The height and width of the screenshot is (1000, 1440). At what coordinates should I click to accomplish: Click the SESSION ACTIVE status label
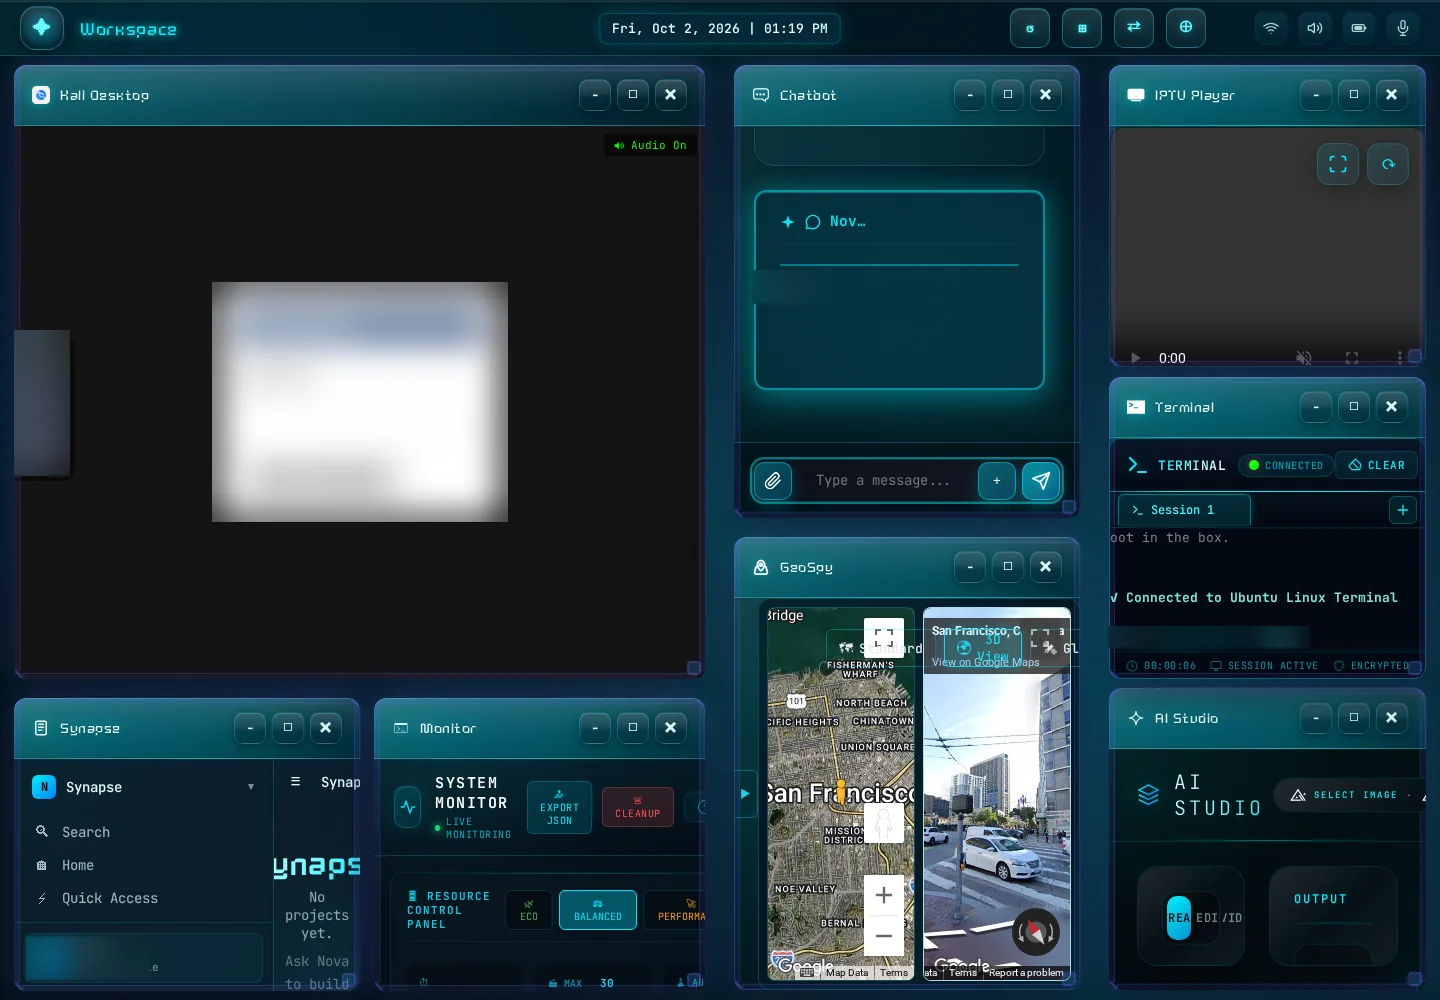click(1264, 665)
